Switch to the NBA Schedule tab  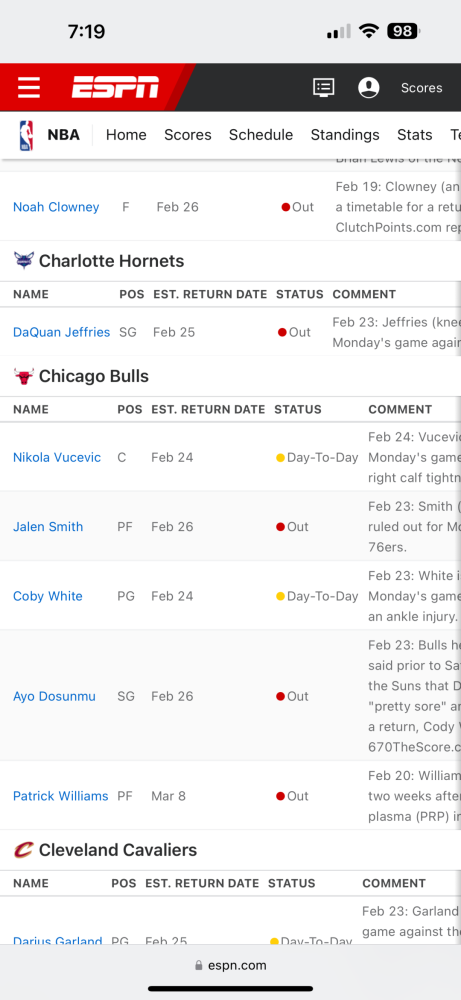click(x=261, y=135)
